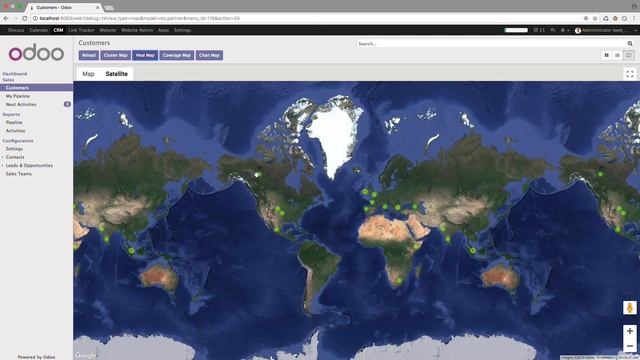The width and height of the screenshot is (640, 360).
Task: Select the Heat Map button
Action: 145,55
